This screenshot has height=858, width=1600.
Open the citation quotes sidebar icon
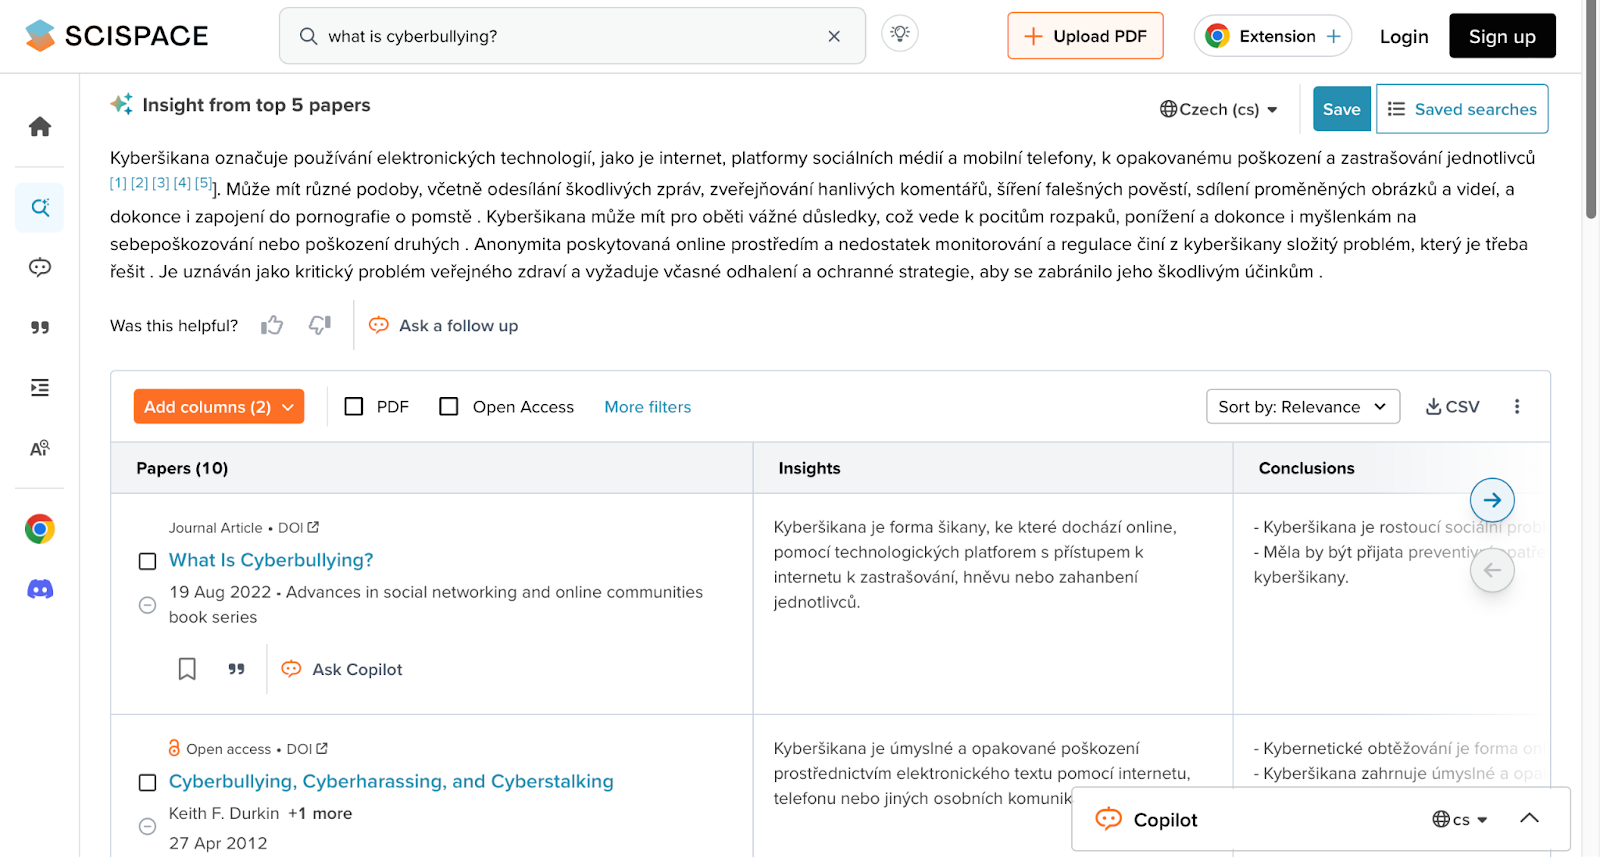click(40, 327)
